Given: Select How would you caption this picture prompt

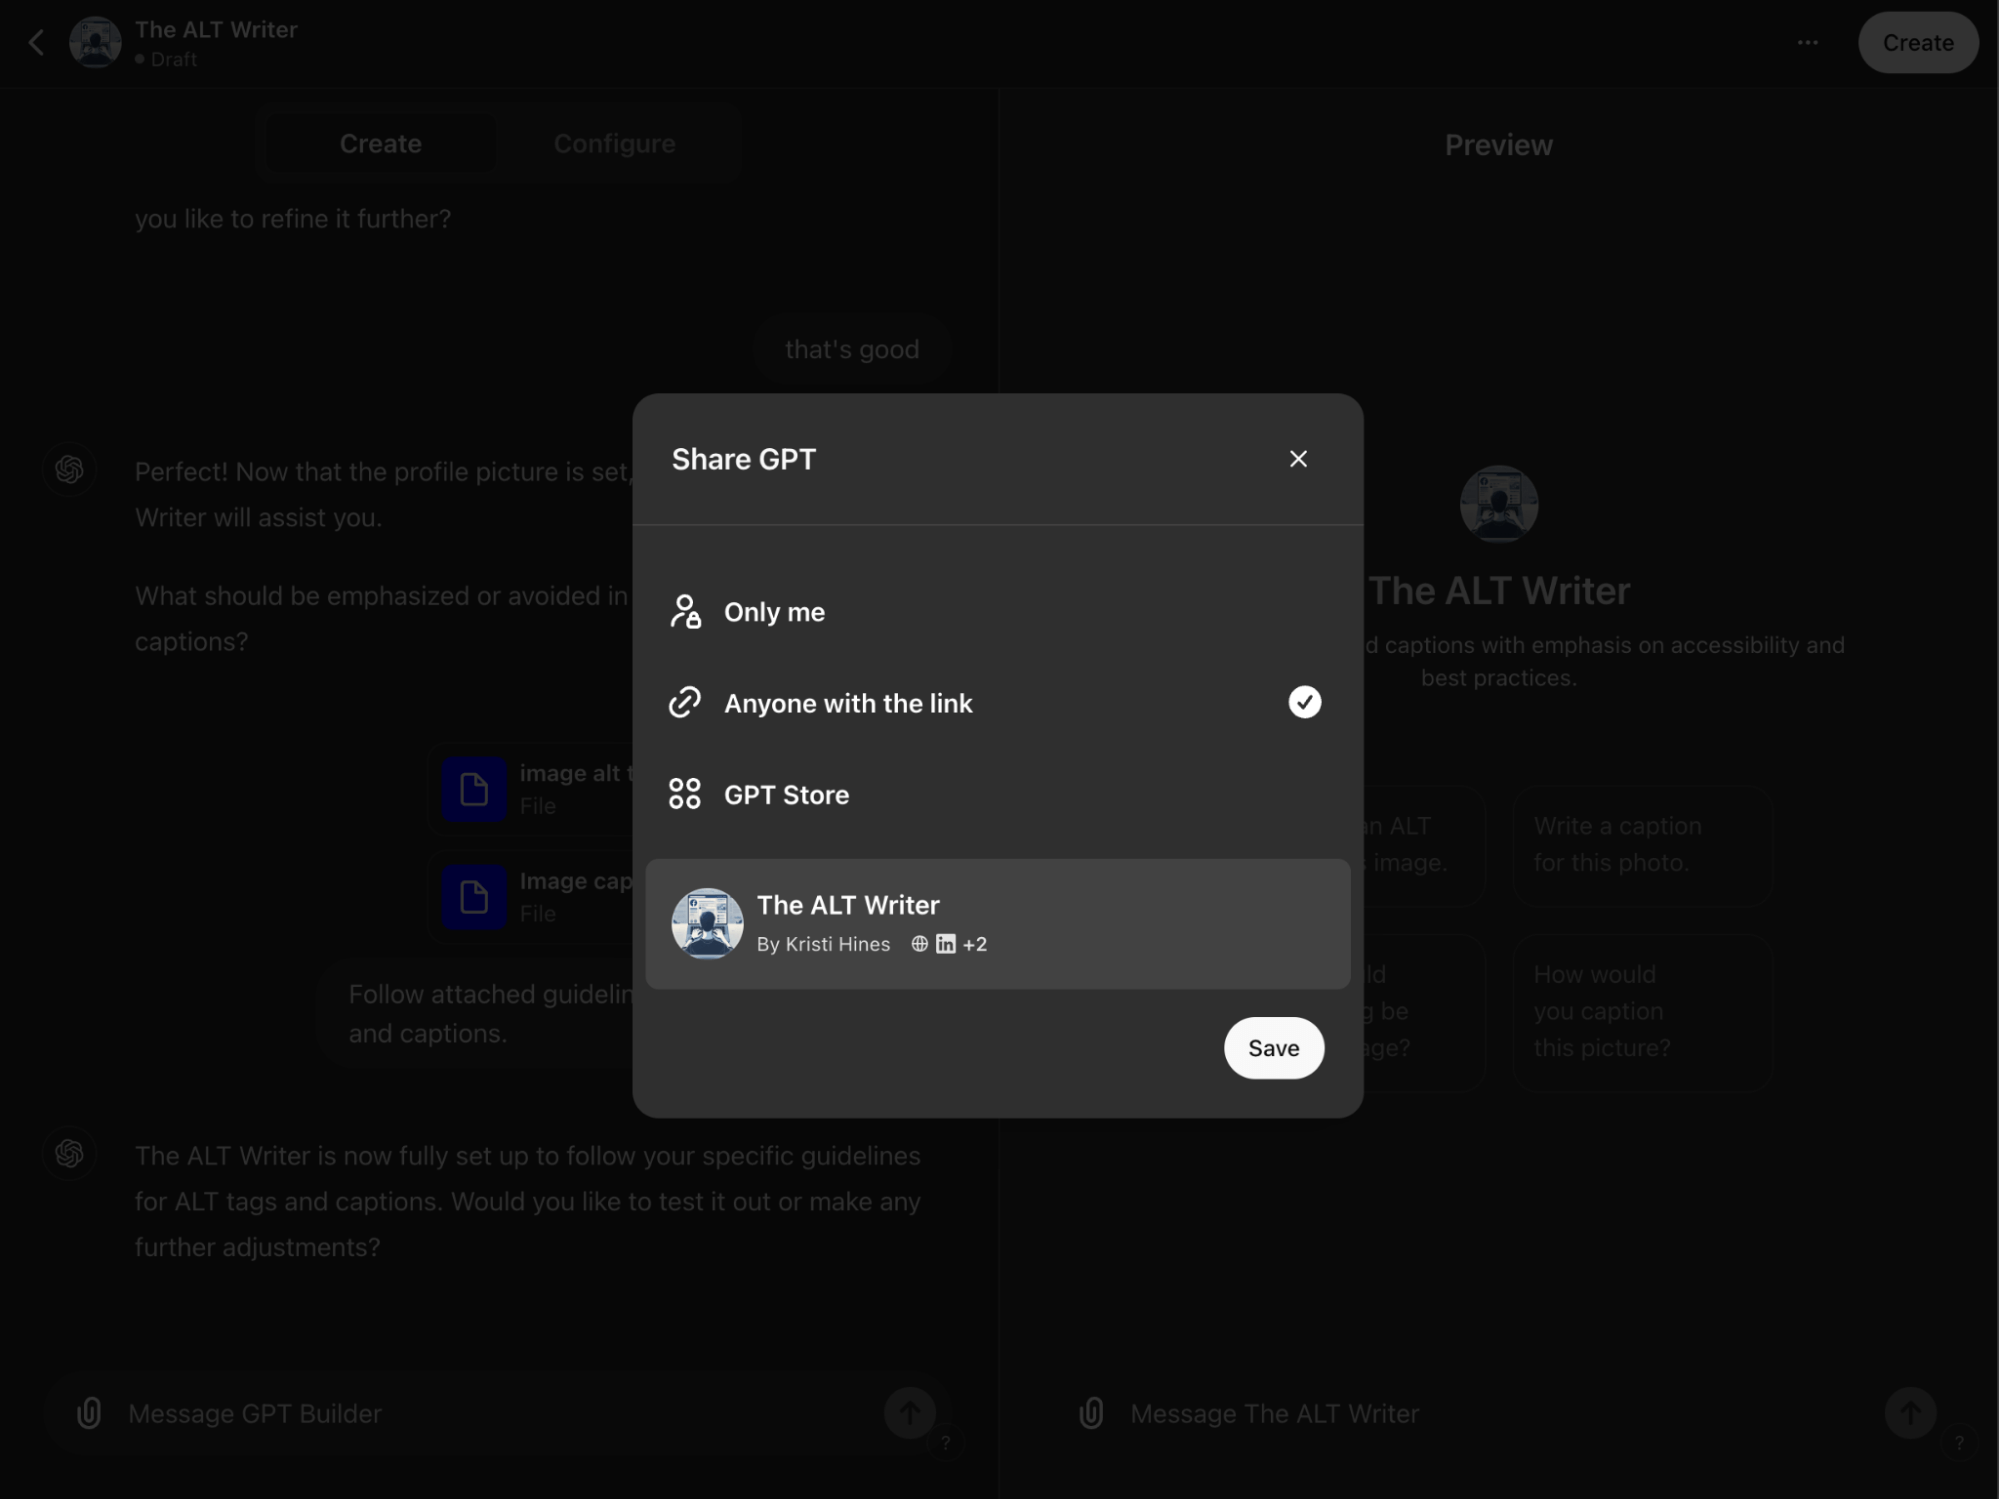Looking at the screenshot, I should [x=1642, y=1012].
